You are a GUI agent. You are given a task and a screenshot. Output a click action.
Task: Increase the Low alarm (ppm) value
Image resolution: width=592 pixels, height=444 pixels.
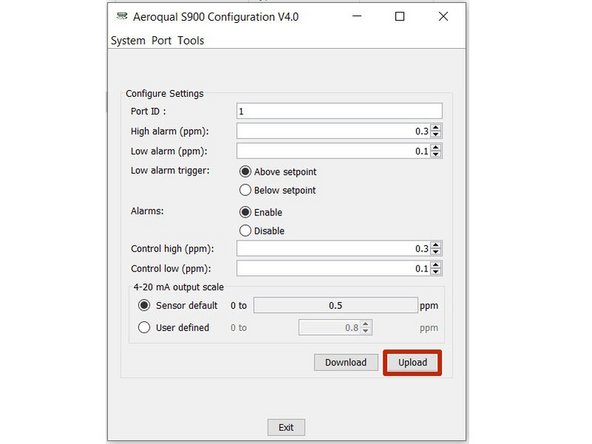pyautogui.click(x=436, y=148)
